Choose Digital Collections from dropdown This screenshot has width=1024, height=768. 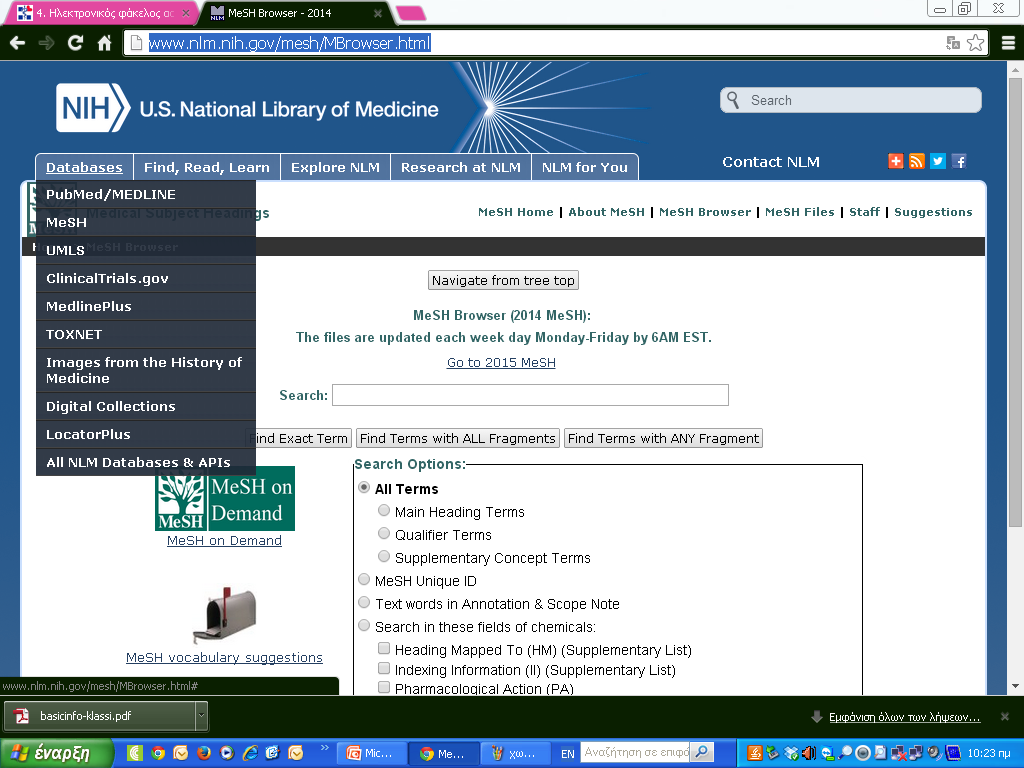coord(146,407)
